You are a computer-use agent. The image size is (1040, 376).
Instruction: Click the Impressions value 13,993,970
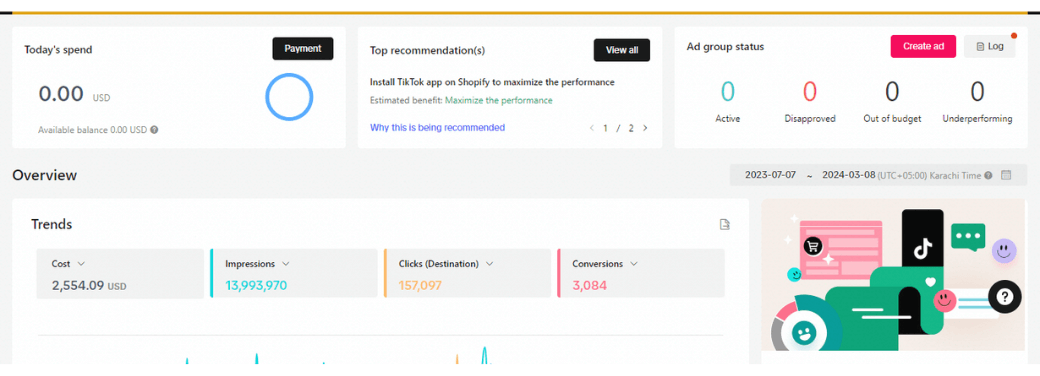point(256,286)
